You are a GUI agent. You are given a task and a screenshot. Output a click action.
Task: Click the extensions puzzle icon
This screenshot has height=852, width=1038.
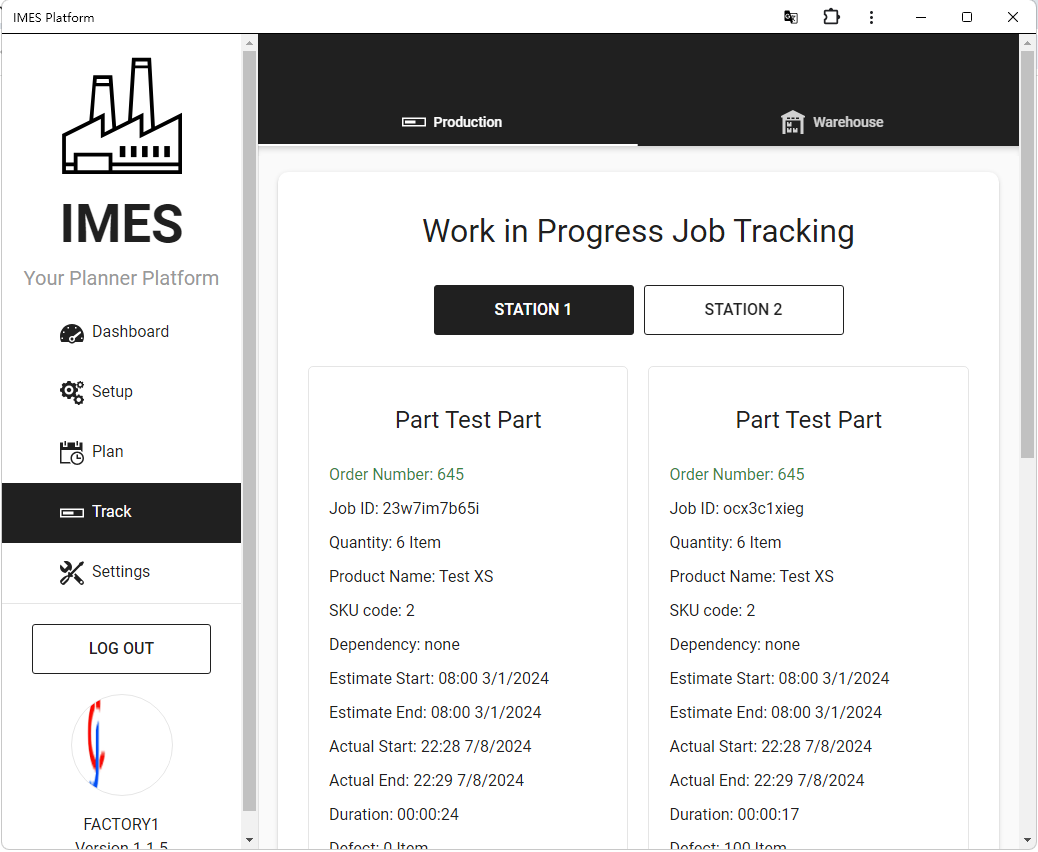click(x=831, y=17)
